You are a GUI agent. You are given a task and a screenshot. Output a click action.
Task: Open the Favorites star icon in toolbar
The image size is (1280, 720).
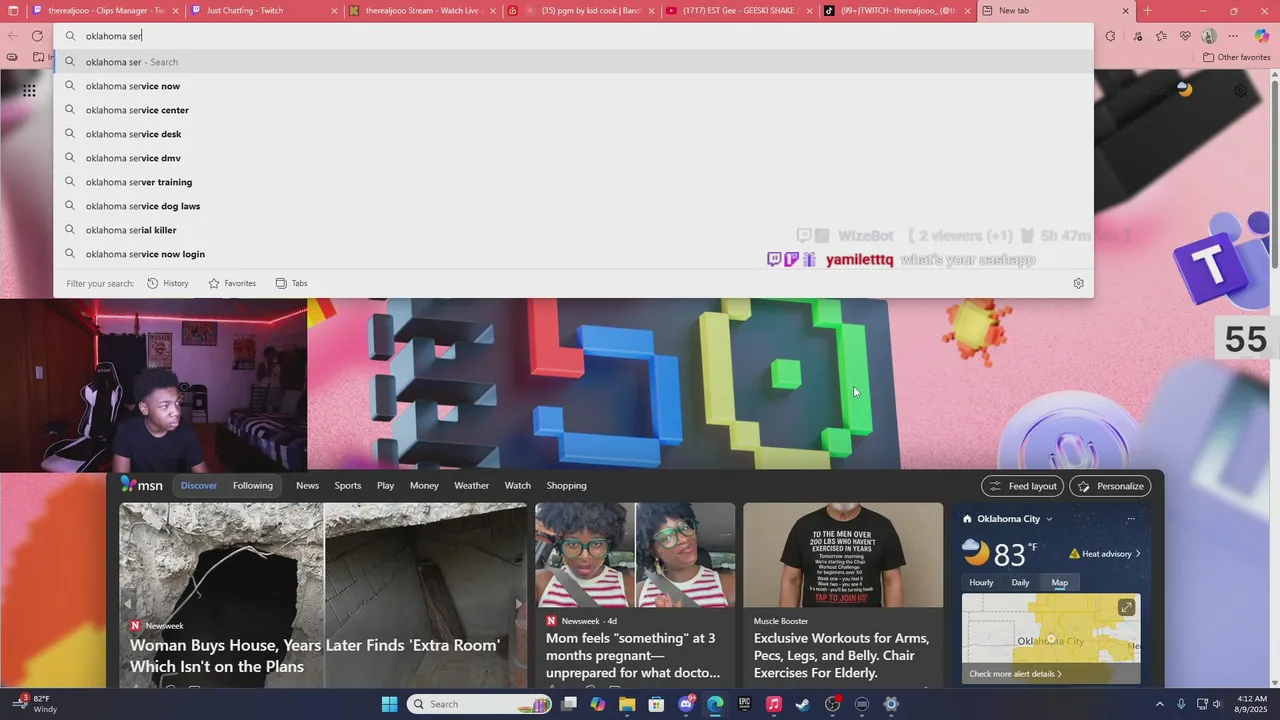[1161, 36]
